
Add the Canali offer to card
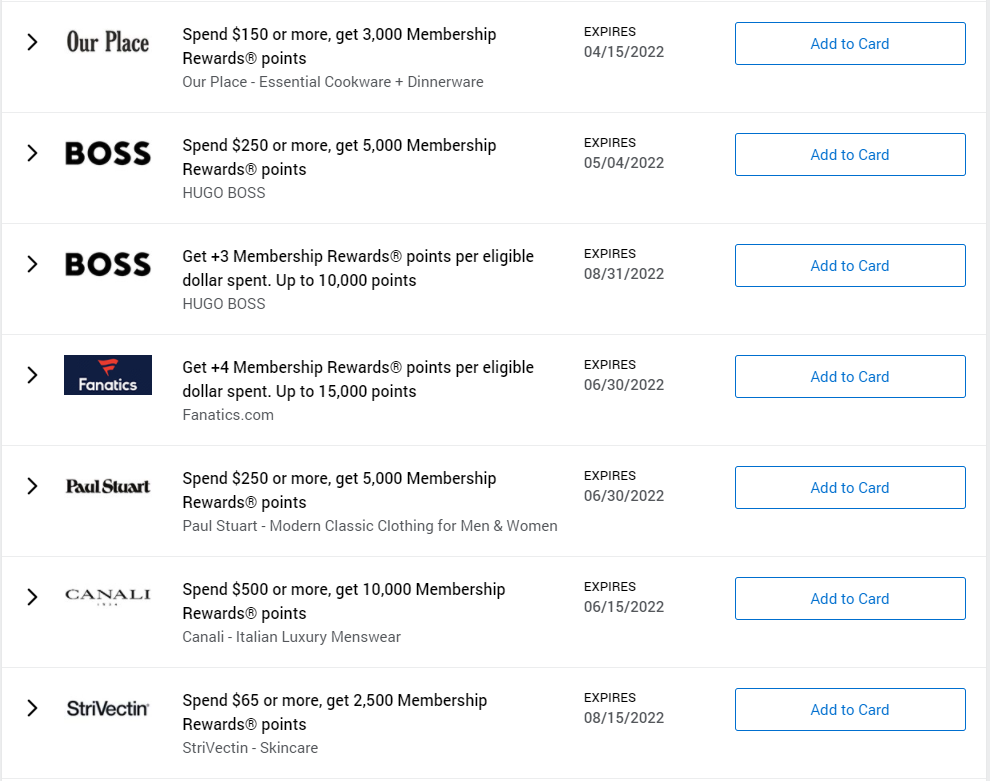(x=850, y=599)
